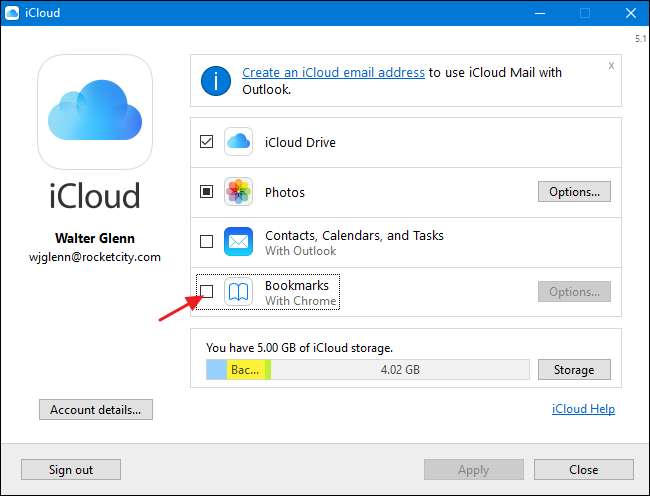Close the iCloud window from title bar
Image resolution: width=650 pixels, height=496 pixels.
(631, 13)
